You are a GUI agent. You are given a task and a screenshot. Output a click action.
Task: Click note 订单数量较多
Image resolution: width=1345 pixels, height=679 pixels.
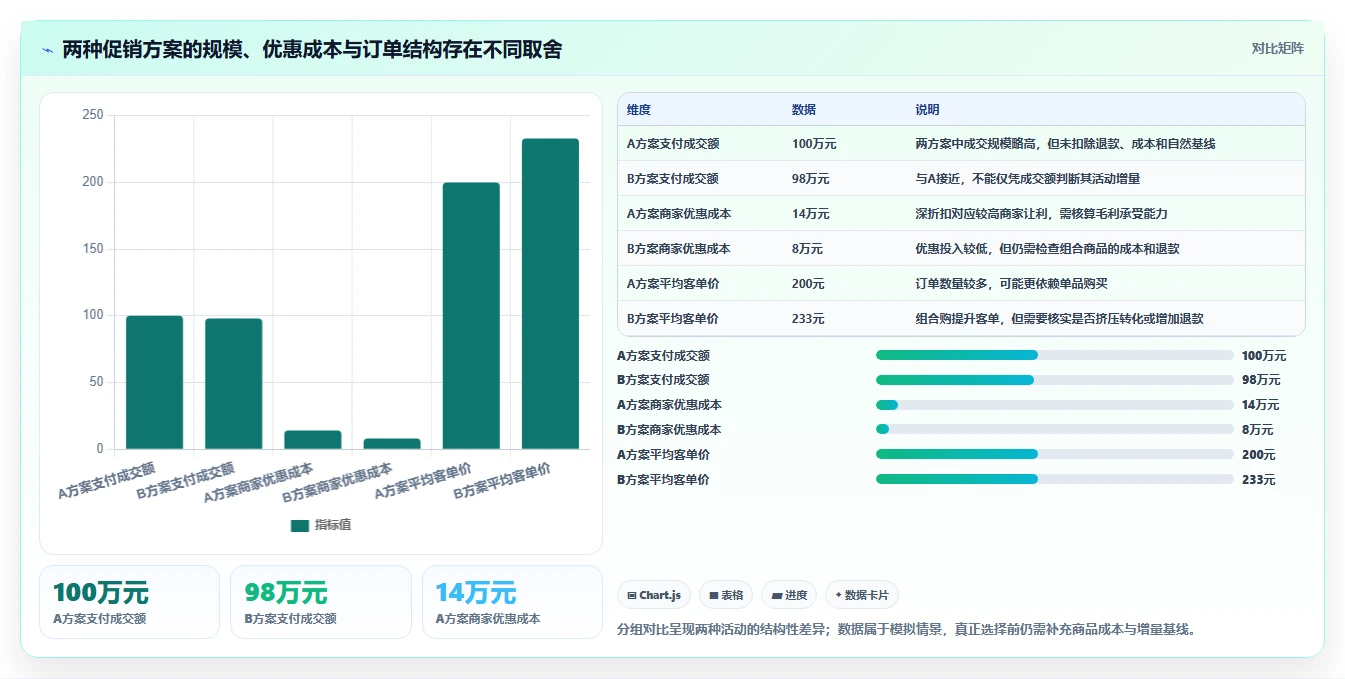click(x=1012, y=284)
